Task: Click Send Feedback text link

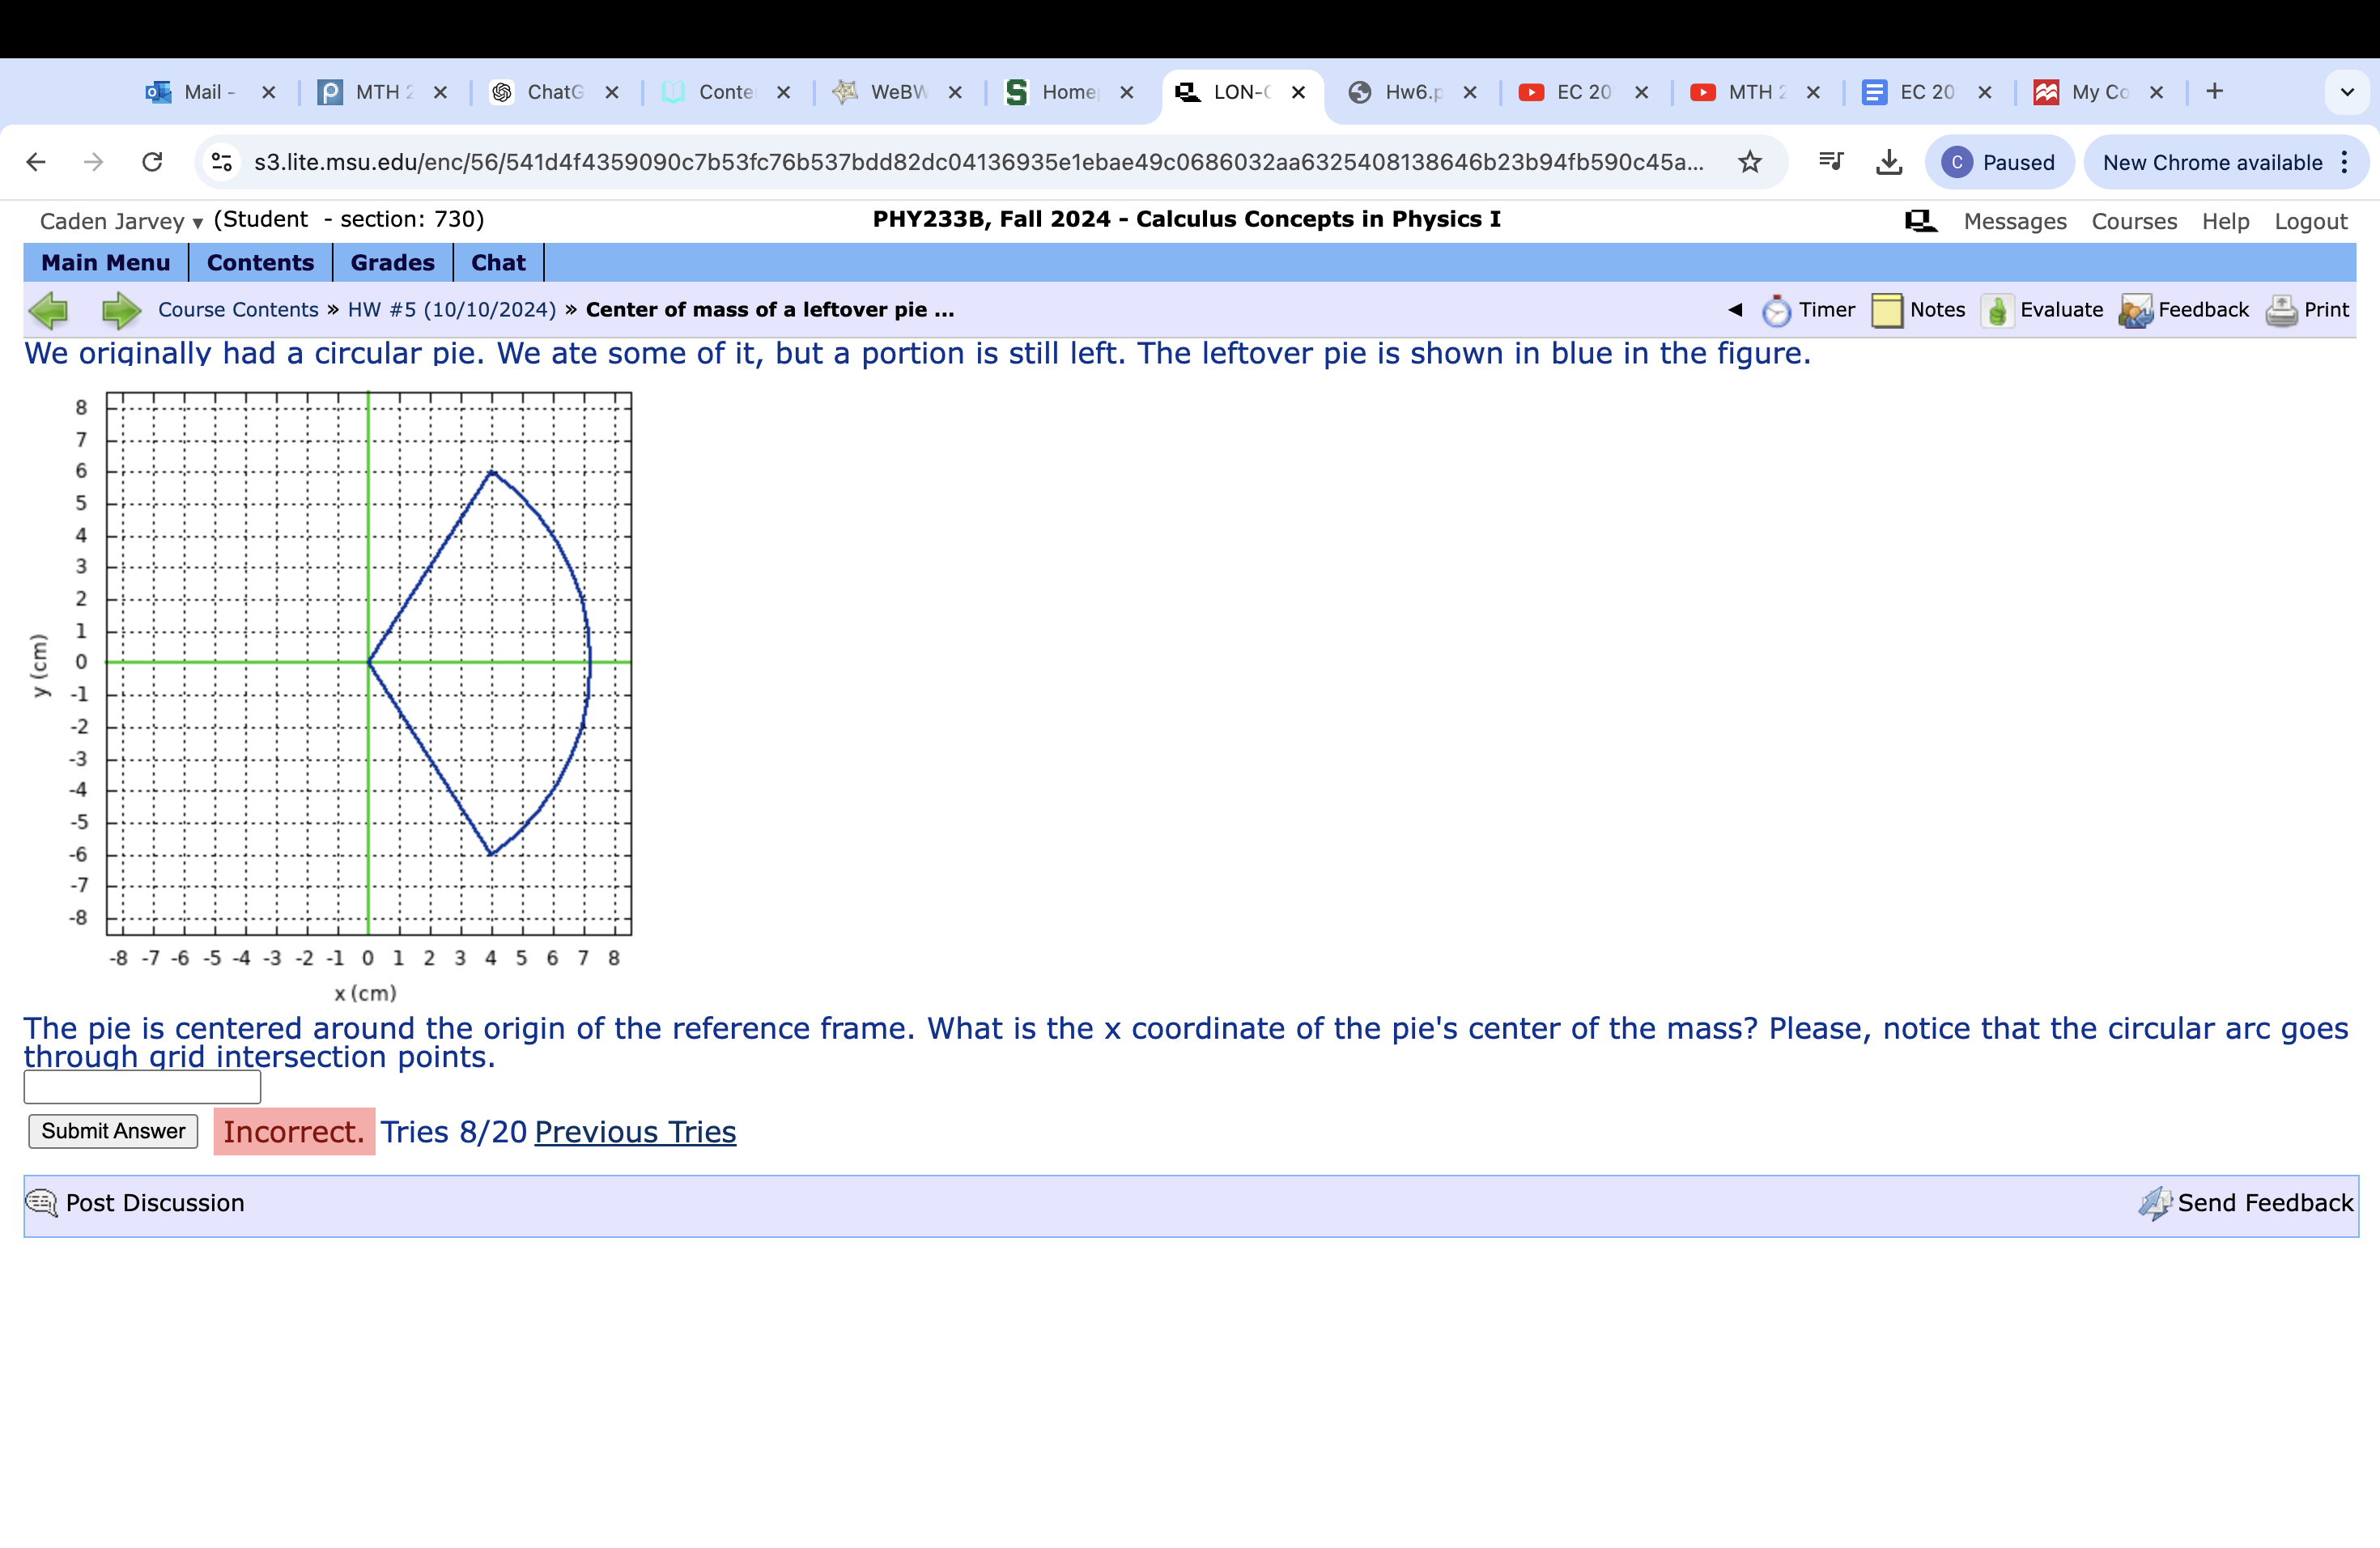Action: coord(2265,1203)
